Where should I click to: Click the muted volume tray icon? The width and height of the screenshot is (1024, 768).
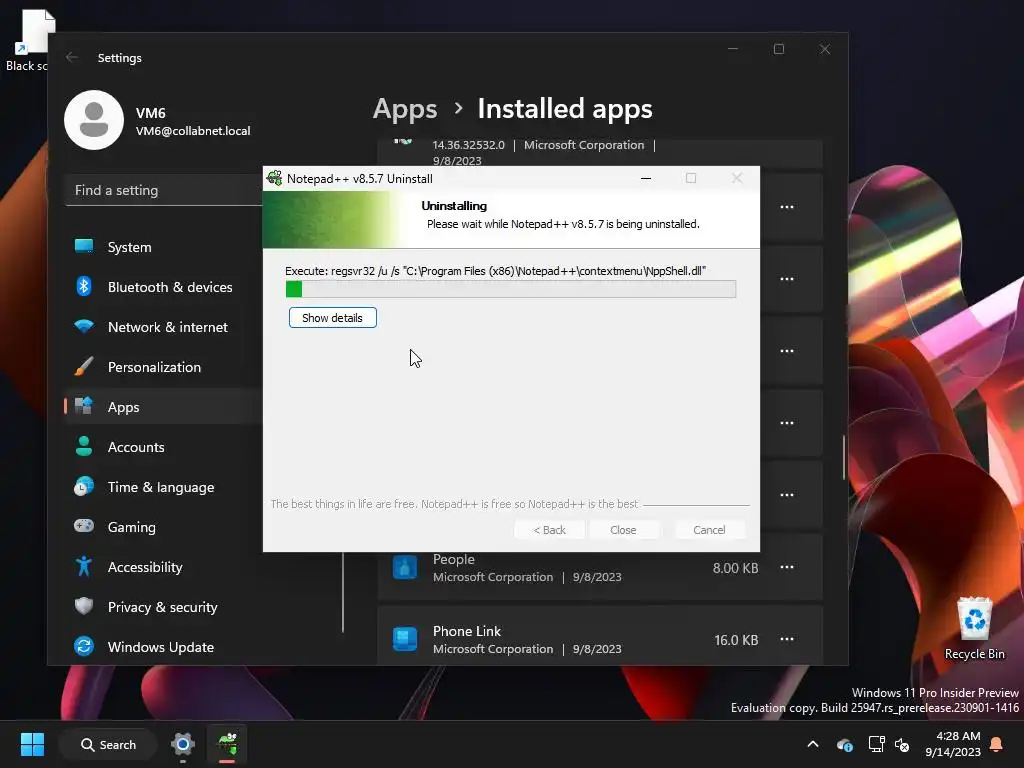point(902,744)
